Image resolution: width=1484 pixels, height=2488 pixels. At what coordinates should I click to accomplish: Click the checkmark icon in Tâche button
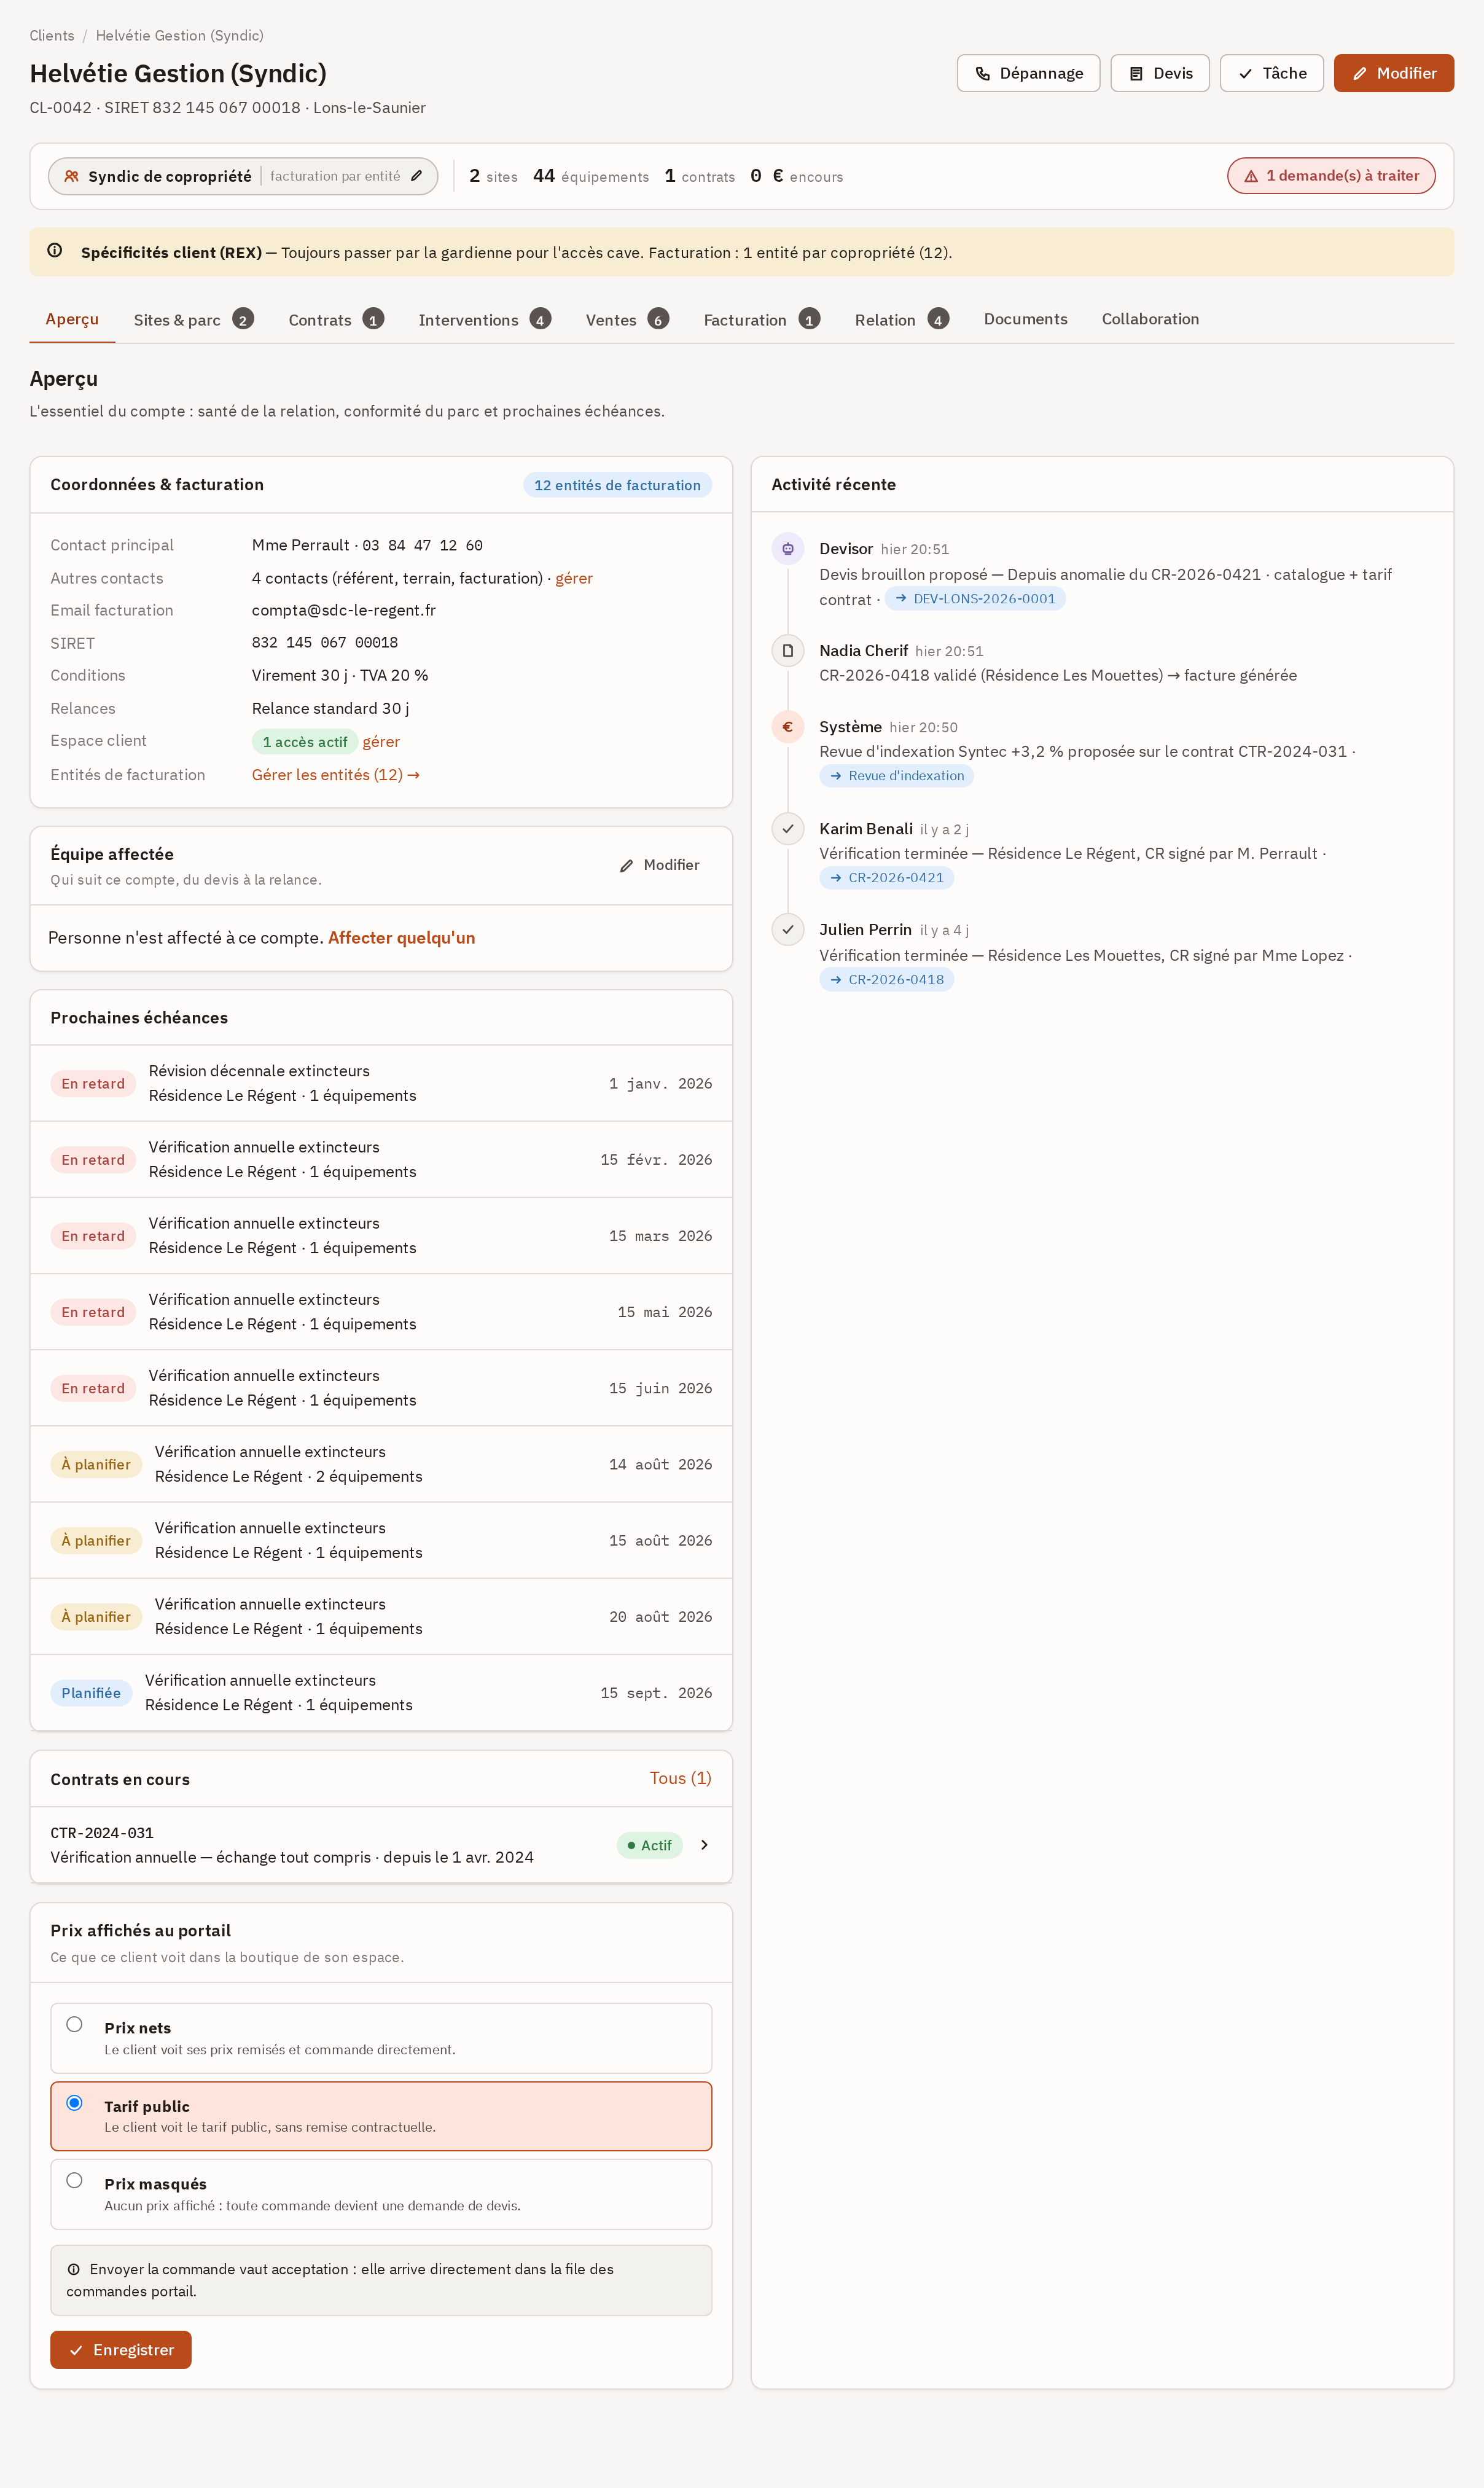coord(1245,73)
